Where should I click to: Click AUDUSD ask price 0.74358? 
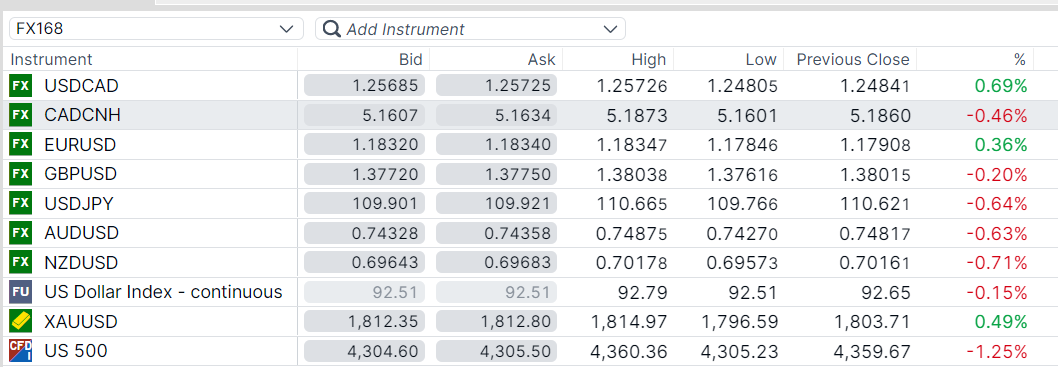(497, 233)
